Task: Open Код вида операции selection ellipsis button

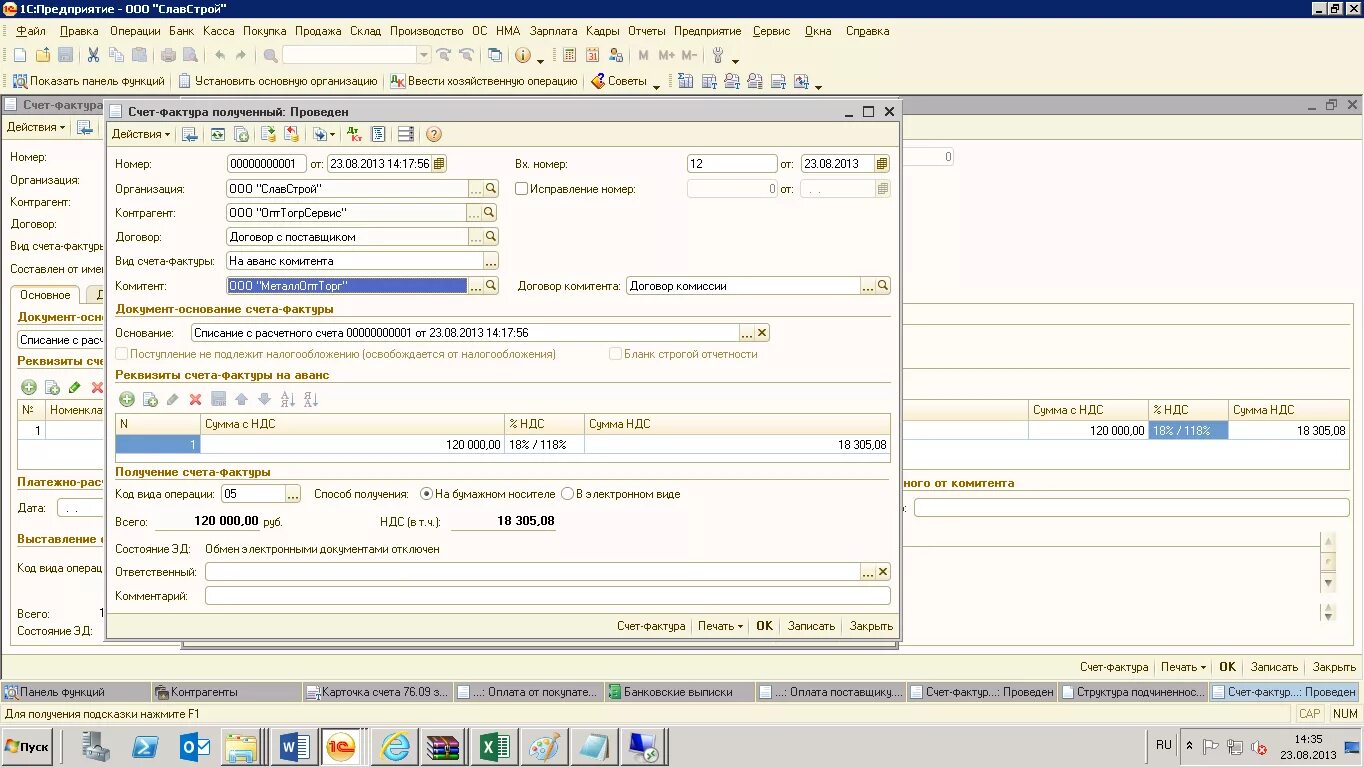Action: click(292, 494)
